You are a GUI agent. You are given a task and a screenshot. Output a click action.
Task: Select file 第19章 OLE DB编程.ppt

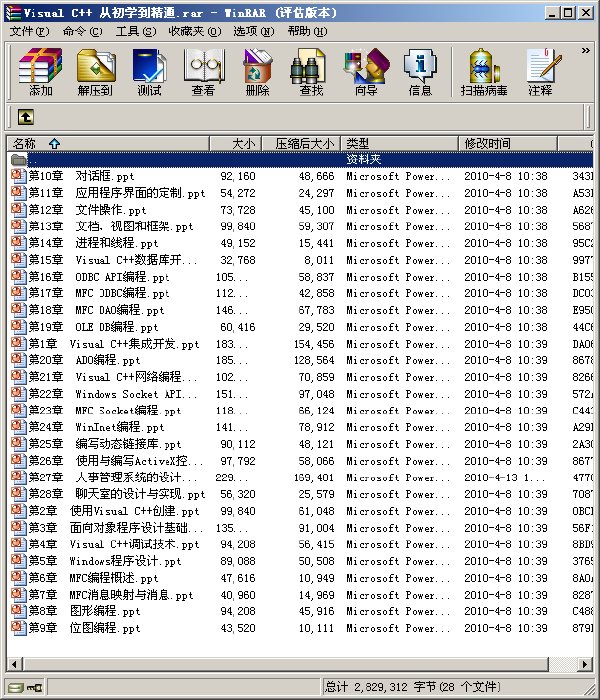tap(93, 327)
